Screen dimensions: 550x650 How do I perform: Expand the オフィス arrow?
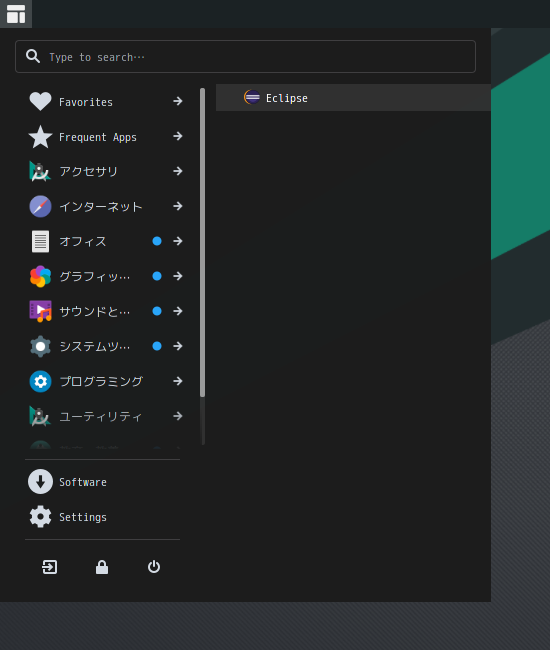(178, 241)
